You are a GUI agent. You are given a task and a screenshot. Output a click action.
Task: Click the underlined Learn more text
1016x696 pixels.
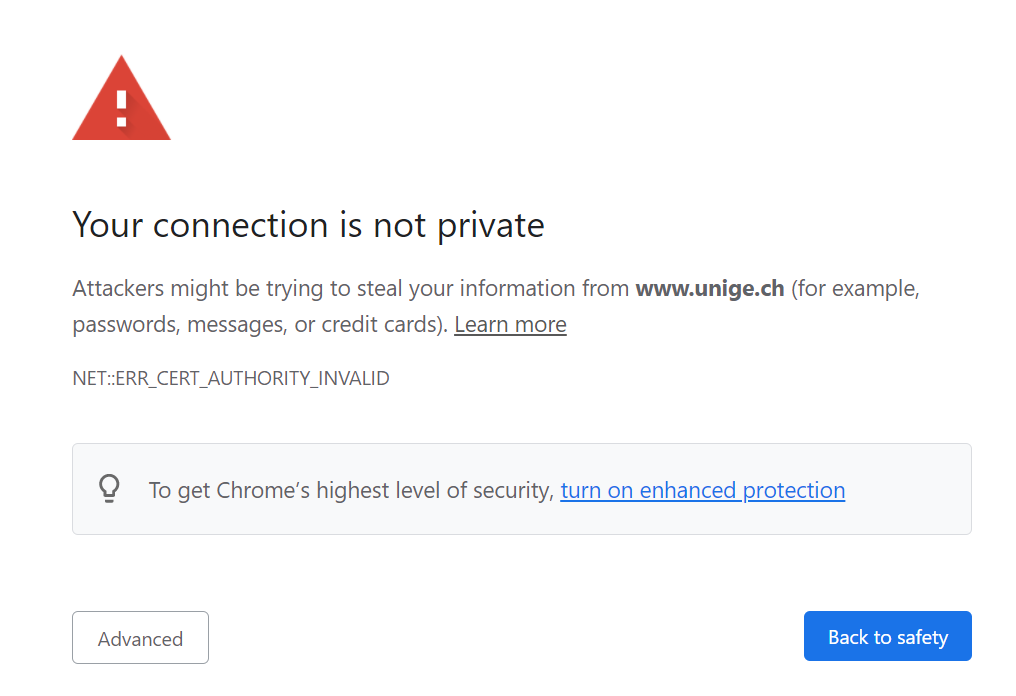click(510, 324)
